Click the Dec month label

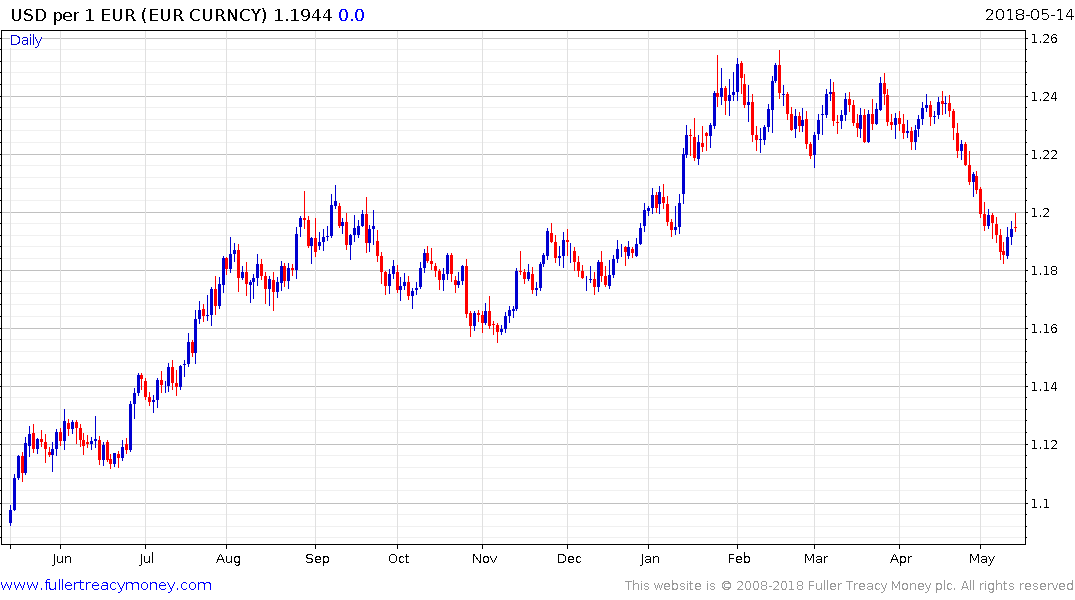tap(569, 559)
